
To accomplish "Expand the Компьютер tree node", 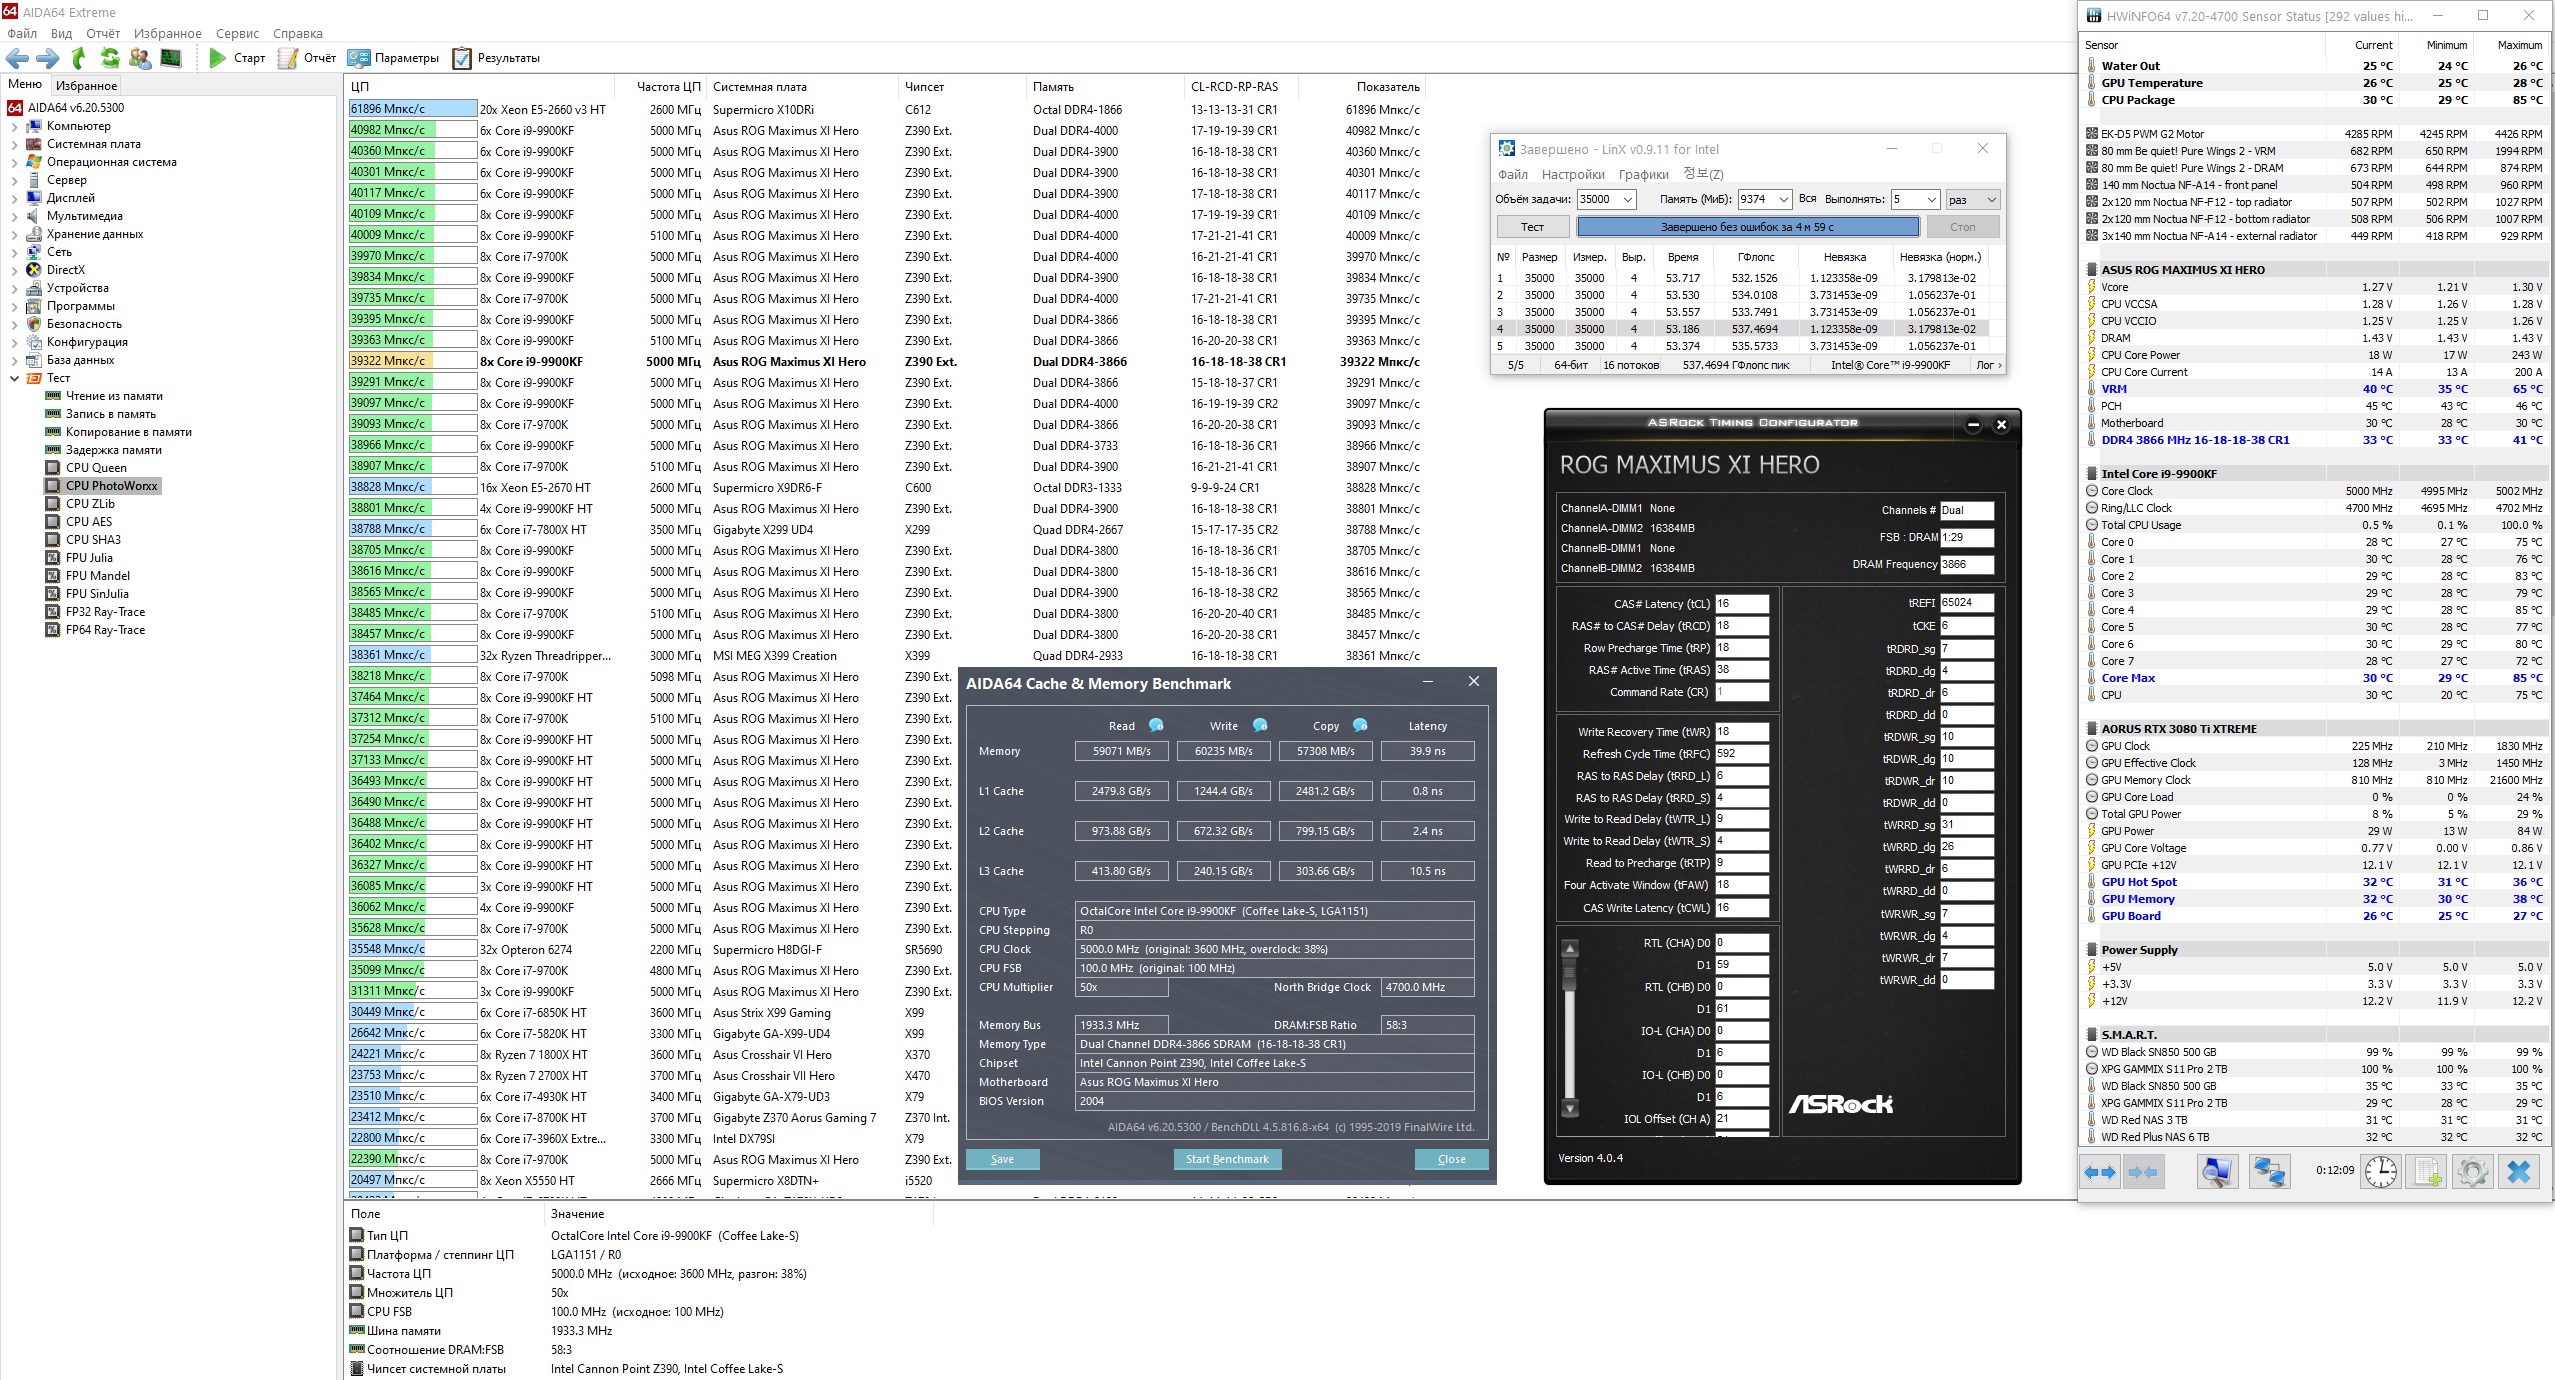I will 14,126.
